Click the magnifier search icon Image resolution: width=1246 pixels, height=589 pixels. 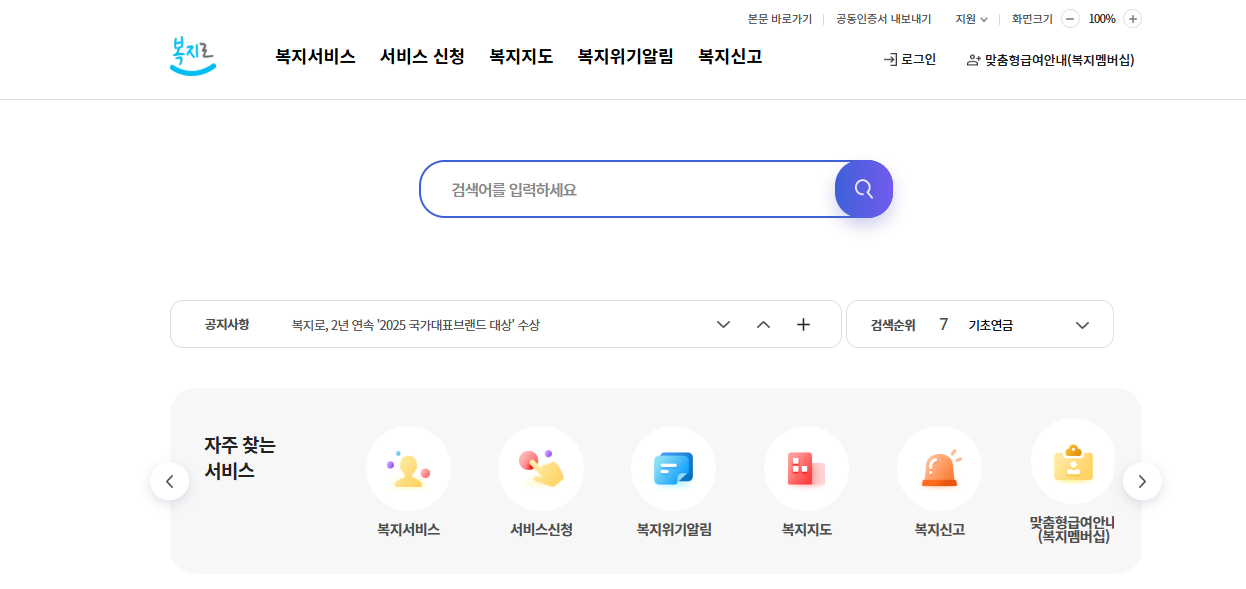click(863, 188)
